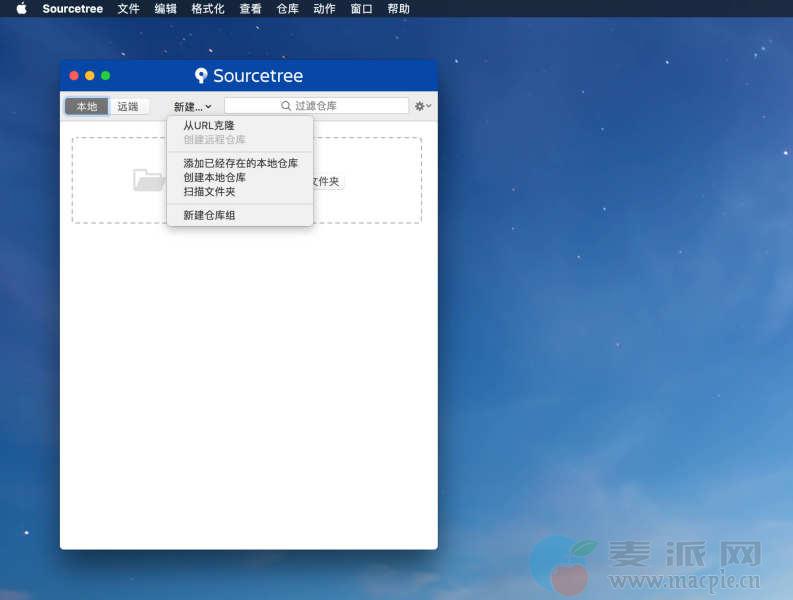Open the settings gear dropdown
This screenshot has width=793, height=600.
pyautogui.click(x=423, y=106)
